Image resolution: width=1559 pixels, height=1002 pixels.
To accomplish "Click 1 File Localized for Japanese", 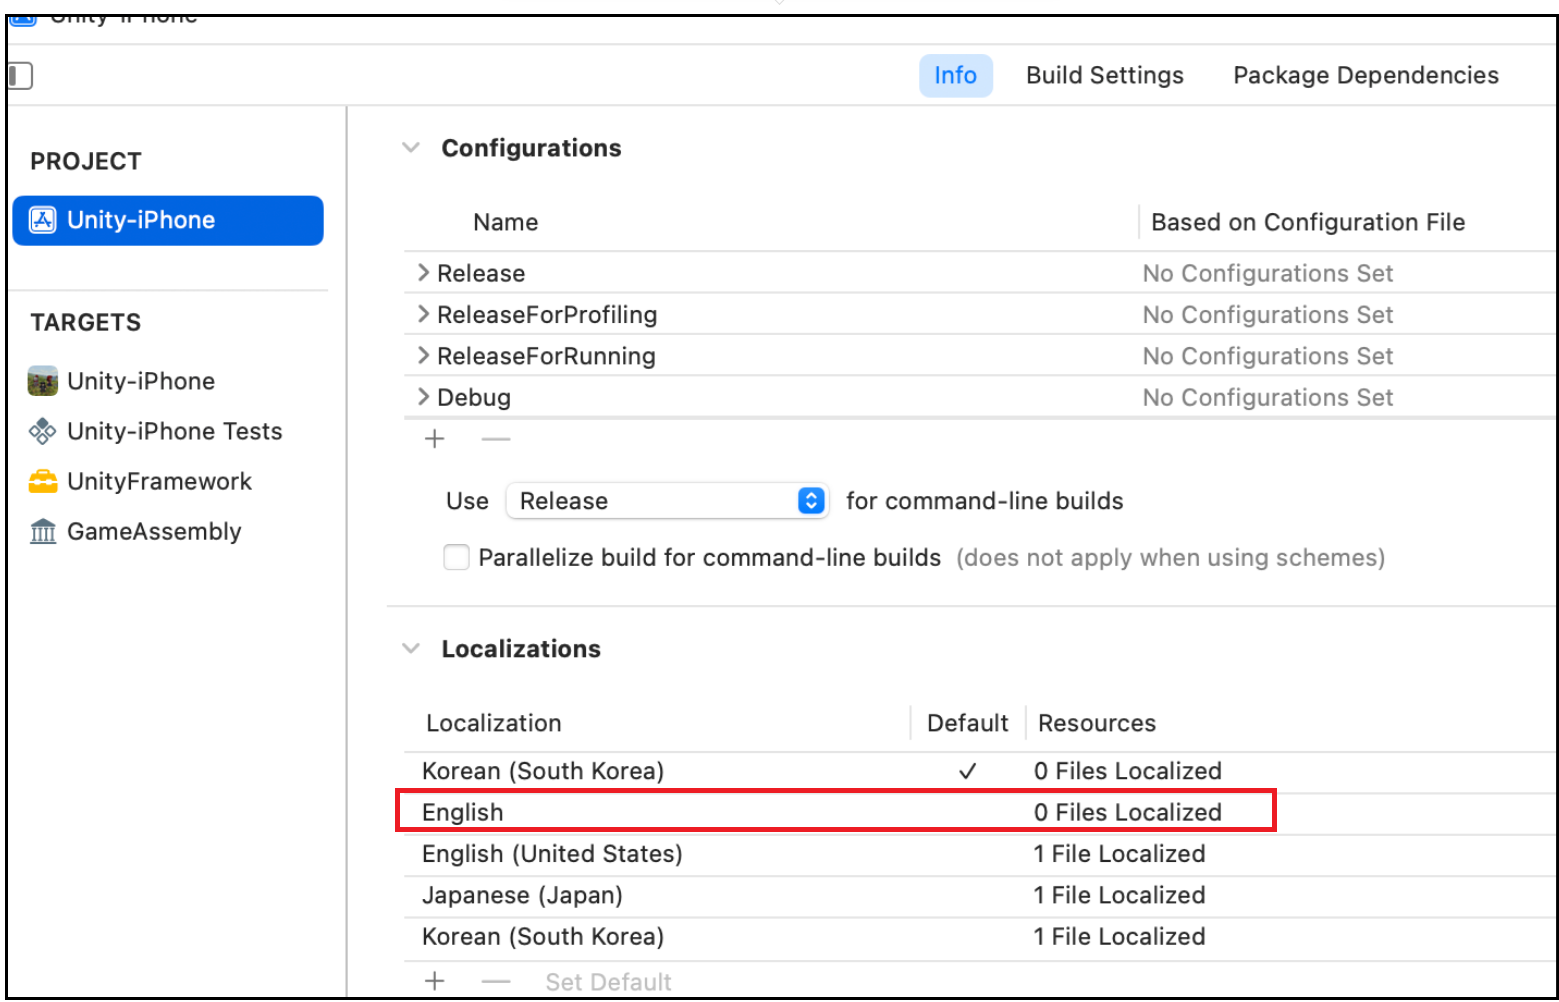I will pyautogui.click(x=1119, y=895).
